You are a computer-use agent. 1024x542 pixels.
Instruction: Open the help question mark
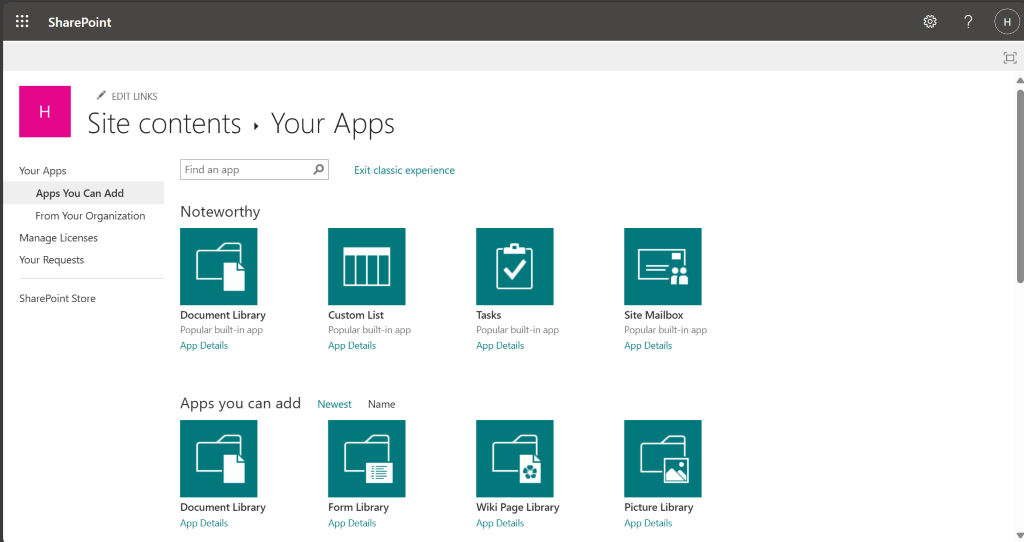(968, 22)
